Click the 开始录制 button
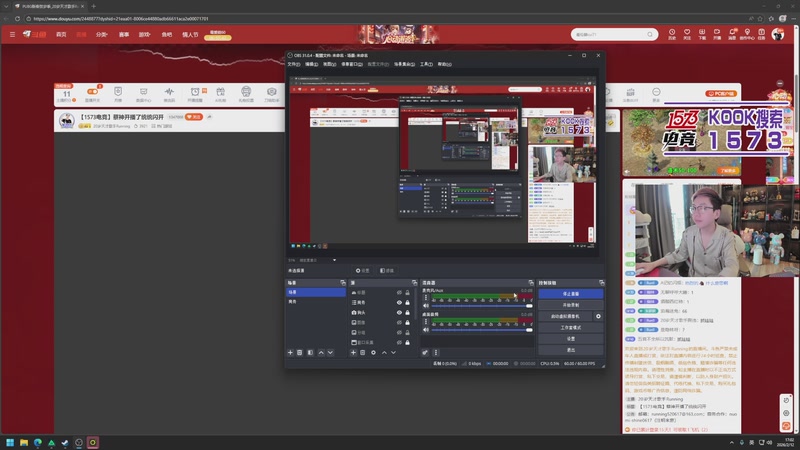This screenshot has height=450, width=800. (570, 305)
